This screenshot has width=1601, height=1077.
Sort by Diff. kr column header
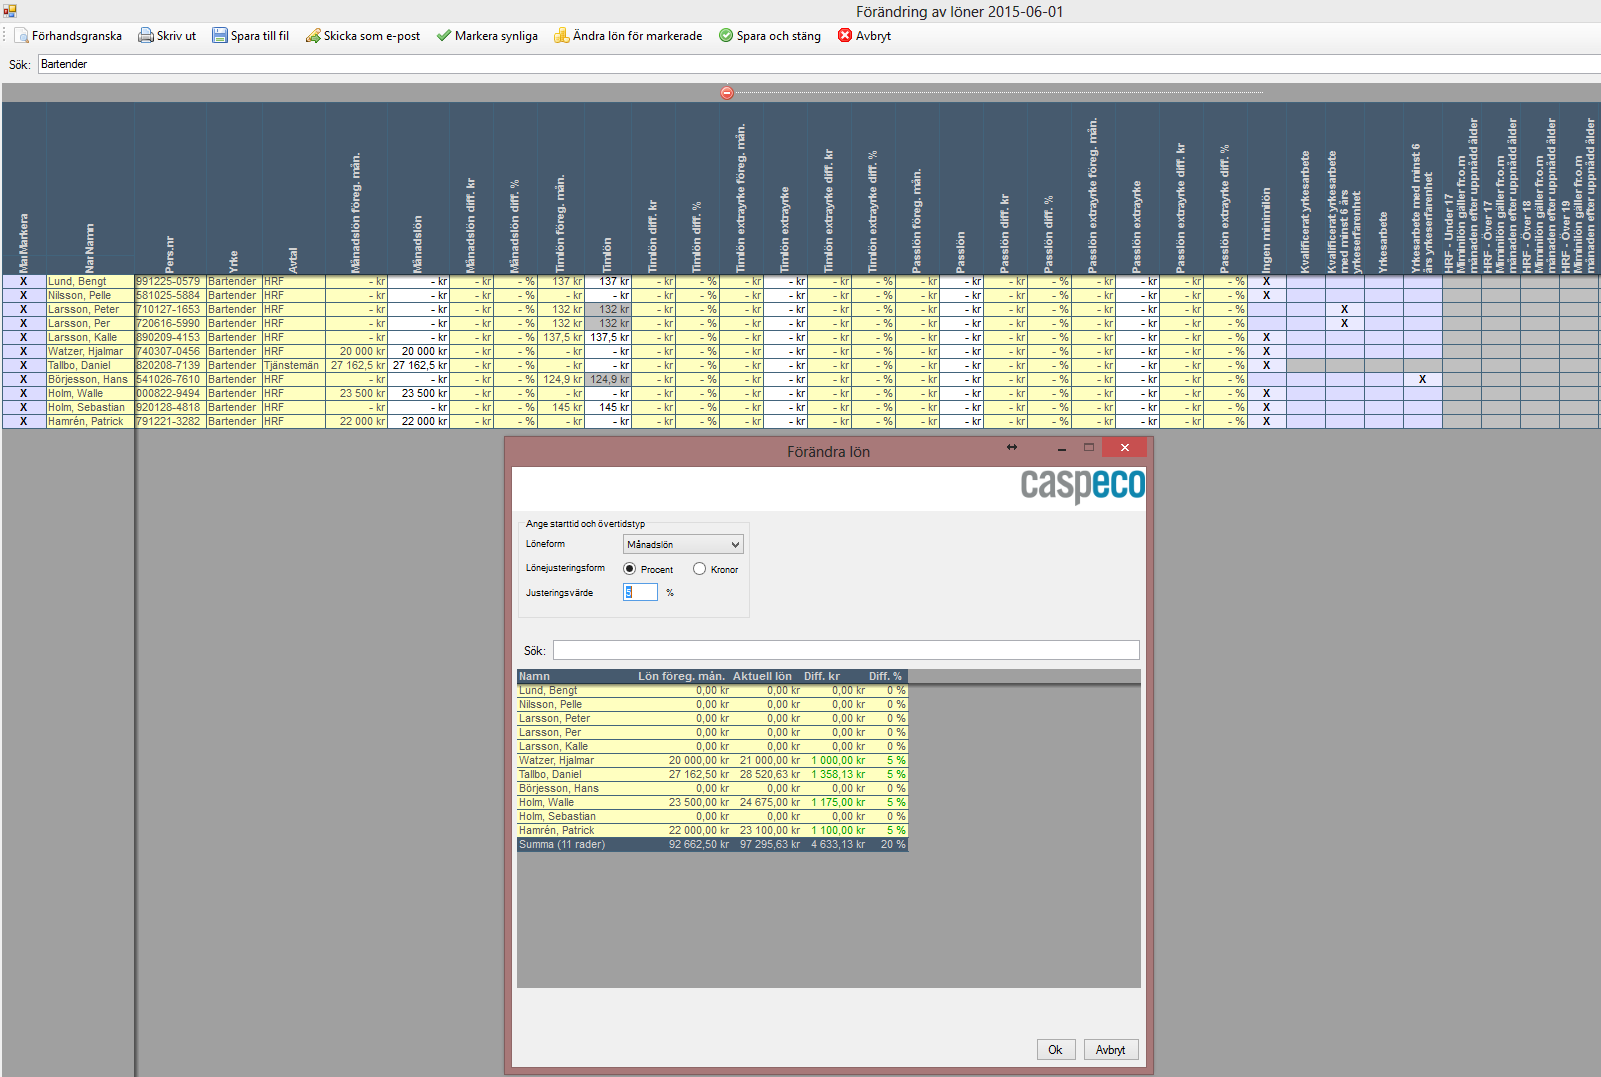(x=833, y=677)
